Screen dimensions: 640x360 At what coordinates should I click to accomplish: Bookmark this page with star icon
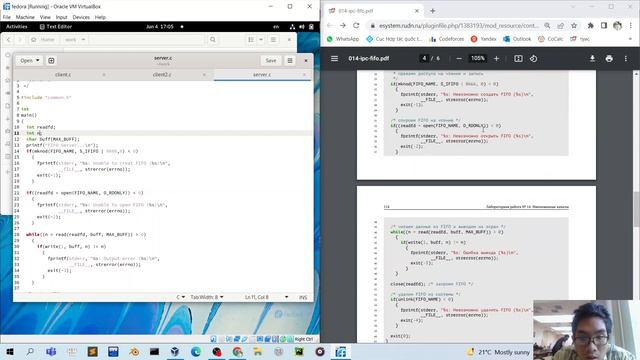[574, 25]
